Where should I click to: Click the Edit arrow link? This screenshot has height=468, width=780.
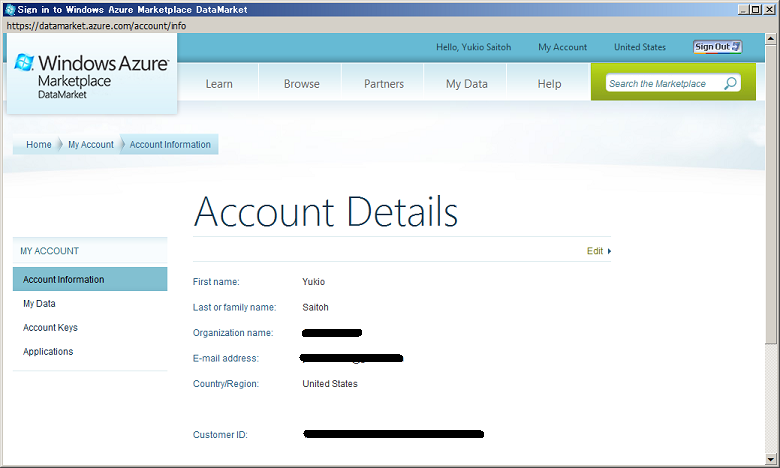pos(598,251)
